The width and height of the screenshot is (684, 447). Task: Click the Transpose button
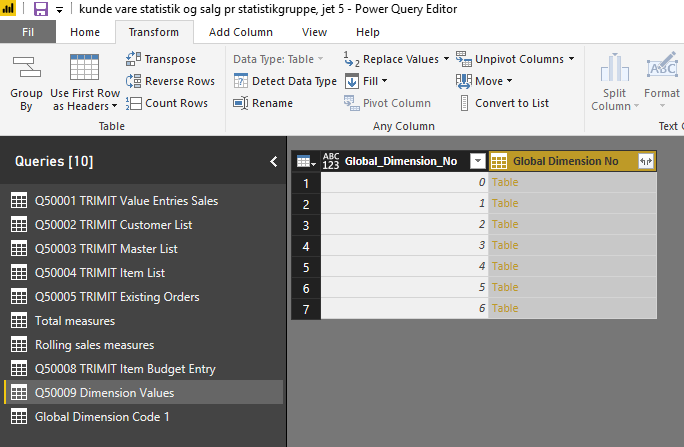(x=161, y=59)
